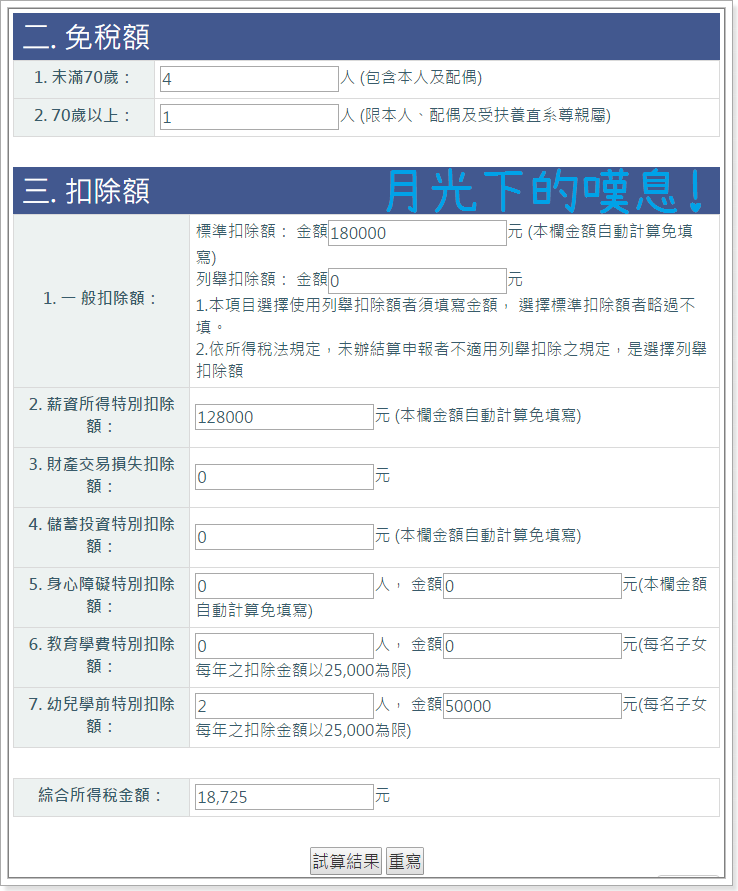Click the 幼兒學前 amount field showing 50000

pyautogui.click(x=532, y=706)
